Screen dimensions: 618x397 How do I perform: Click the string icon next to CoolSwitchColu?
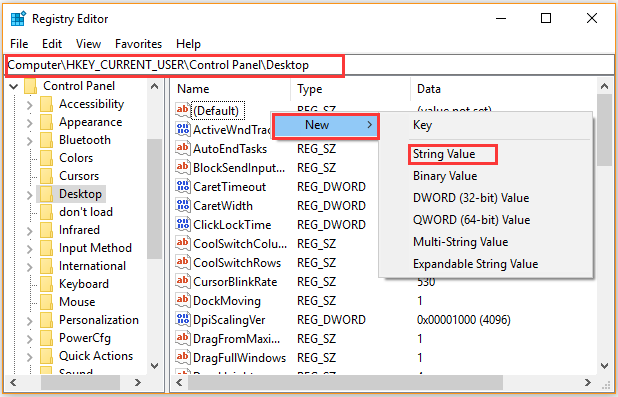click(182, 243)
